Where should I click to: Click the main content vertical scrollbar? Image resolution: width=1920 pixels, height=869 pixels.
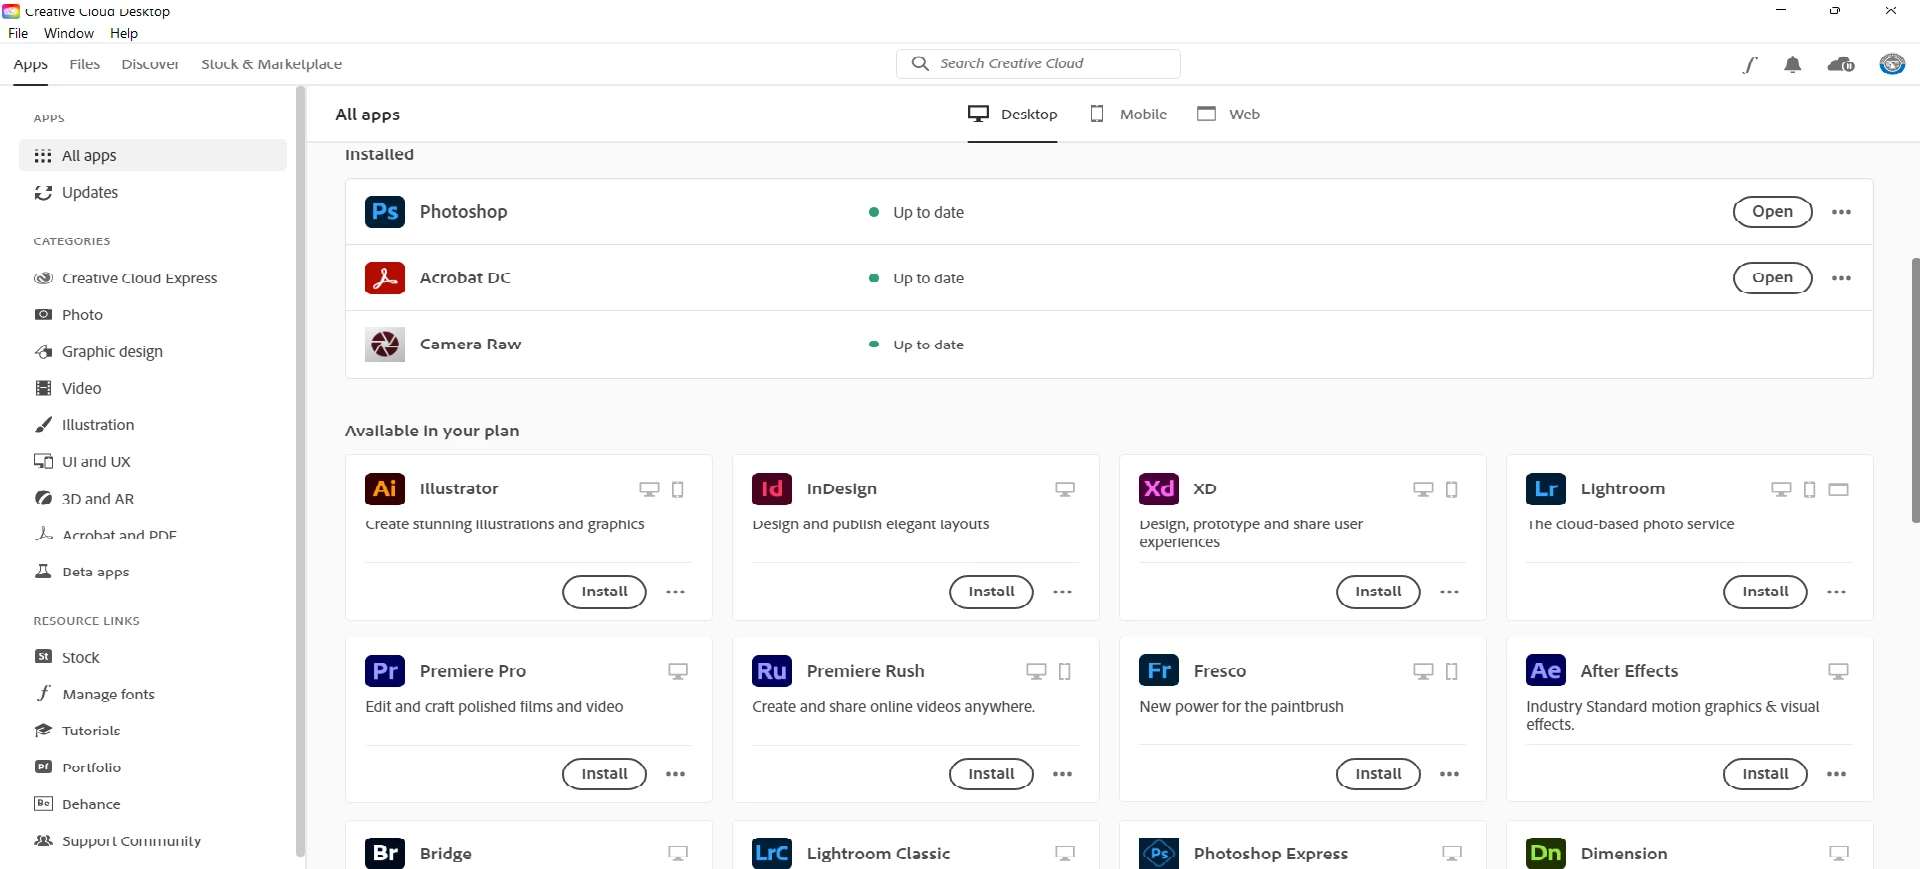[1915, 390]
